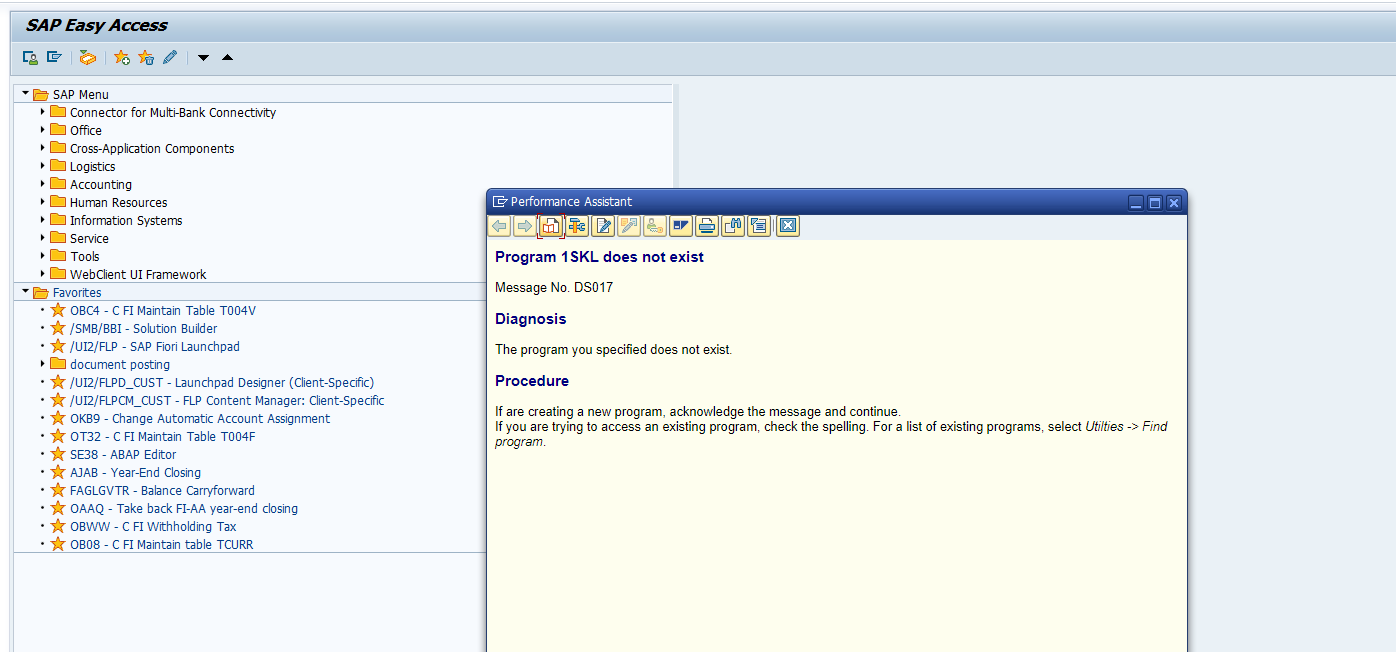Click the binoculars Find icon

pyautogui.click(x=733, y=226)
